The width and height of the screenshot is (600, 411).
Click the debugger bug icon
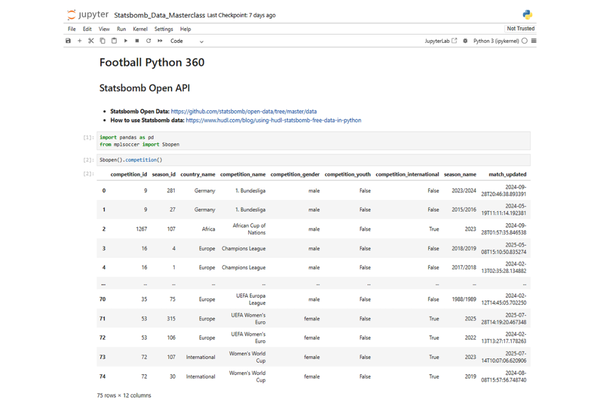(x=465, y=41)
